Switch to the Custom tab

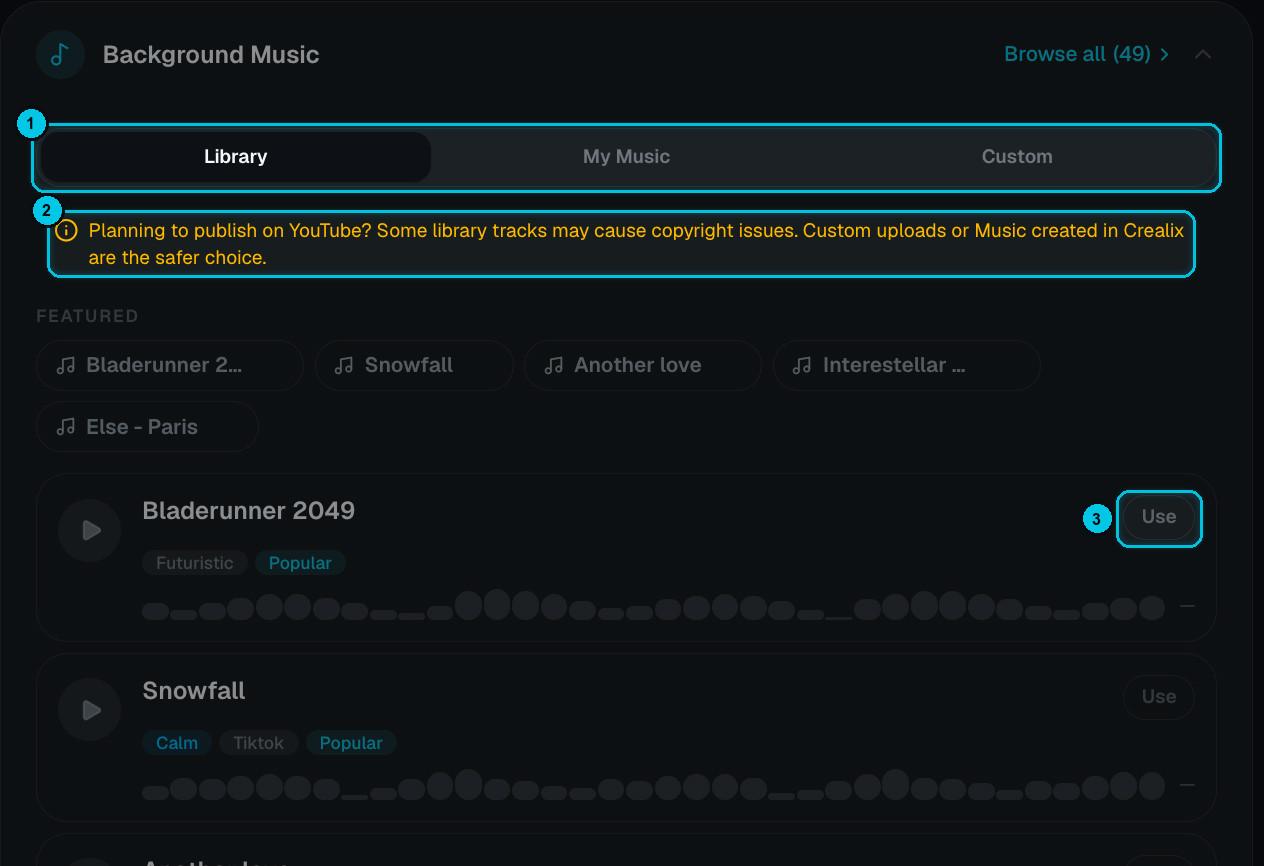click(x=1017, y=157)
